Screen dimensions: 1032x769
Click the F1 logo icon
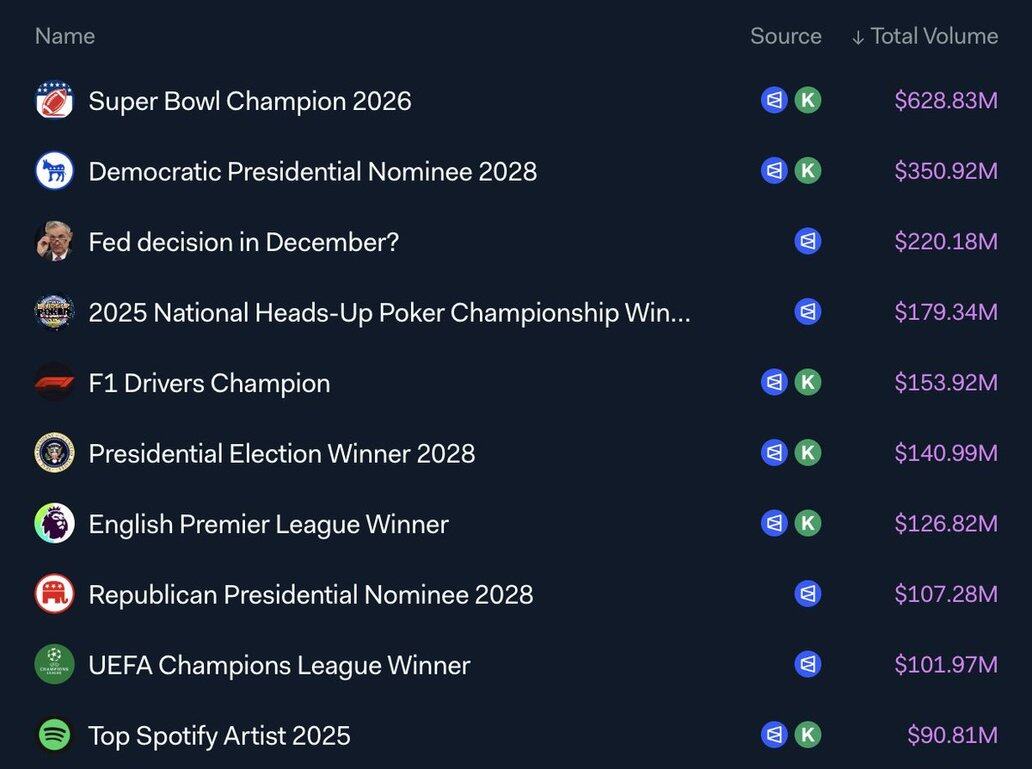54,383
